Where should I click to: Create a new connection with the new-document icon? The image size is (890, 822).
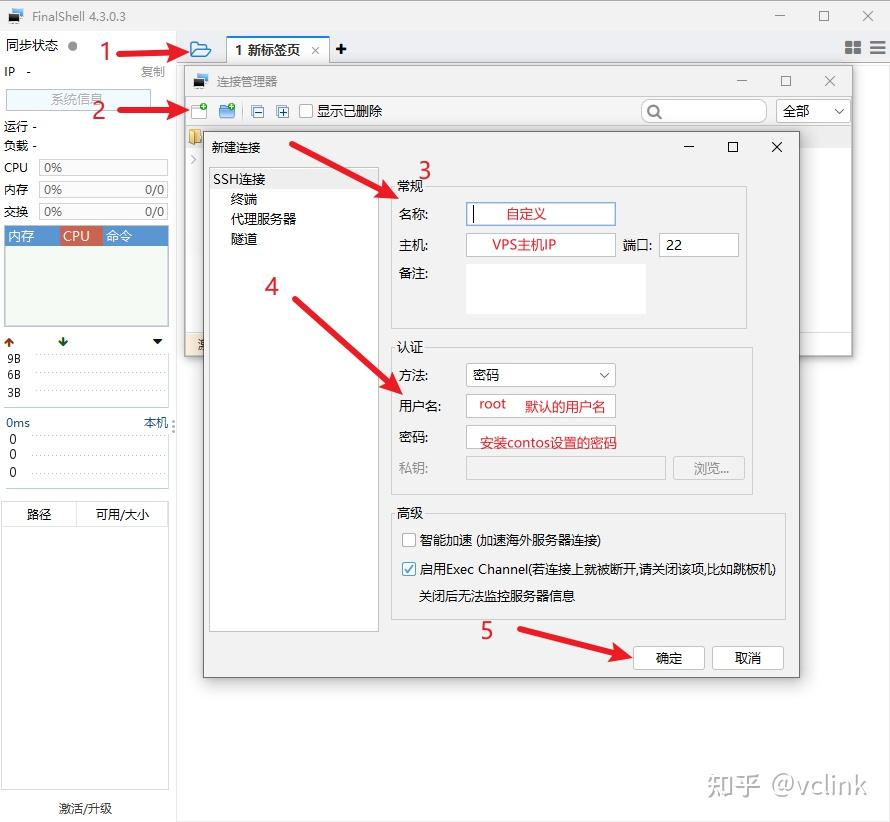pyautogui.click(x=199, y=111)
